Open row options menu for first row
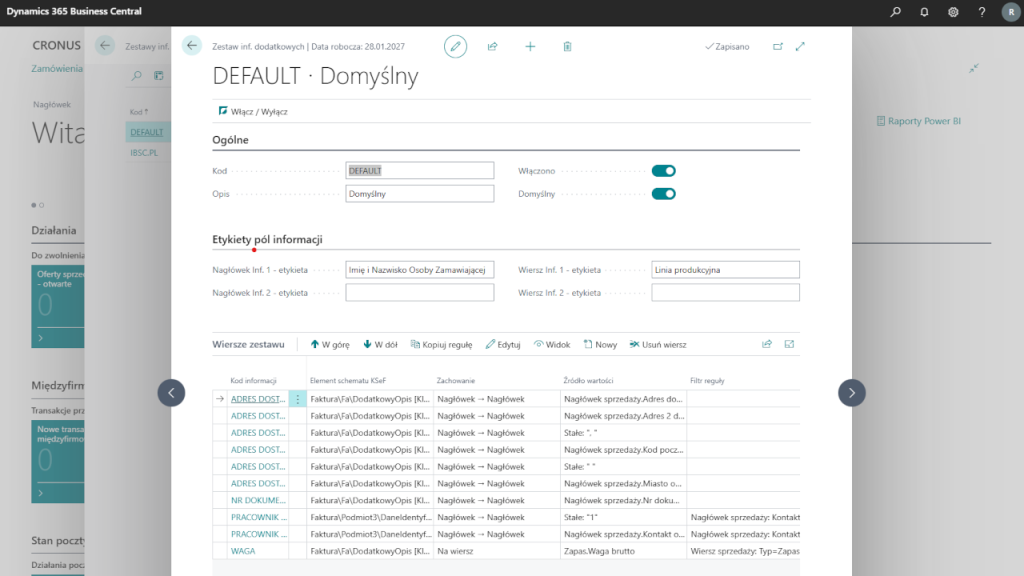1024x576 pixels. point(297,399)
